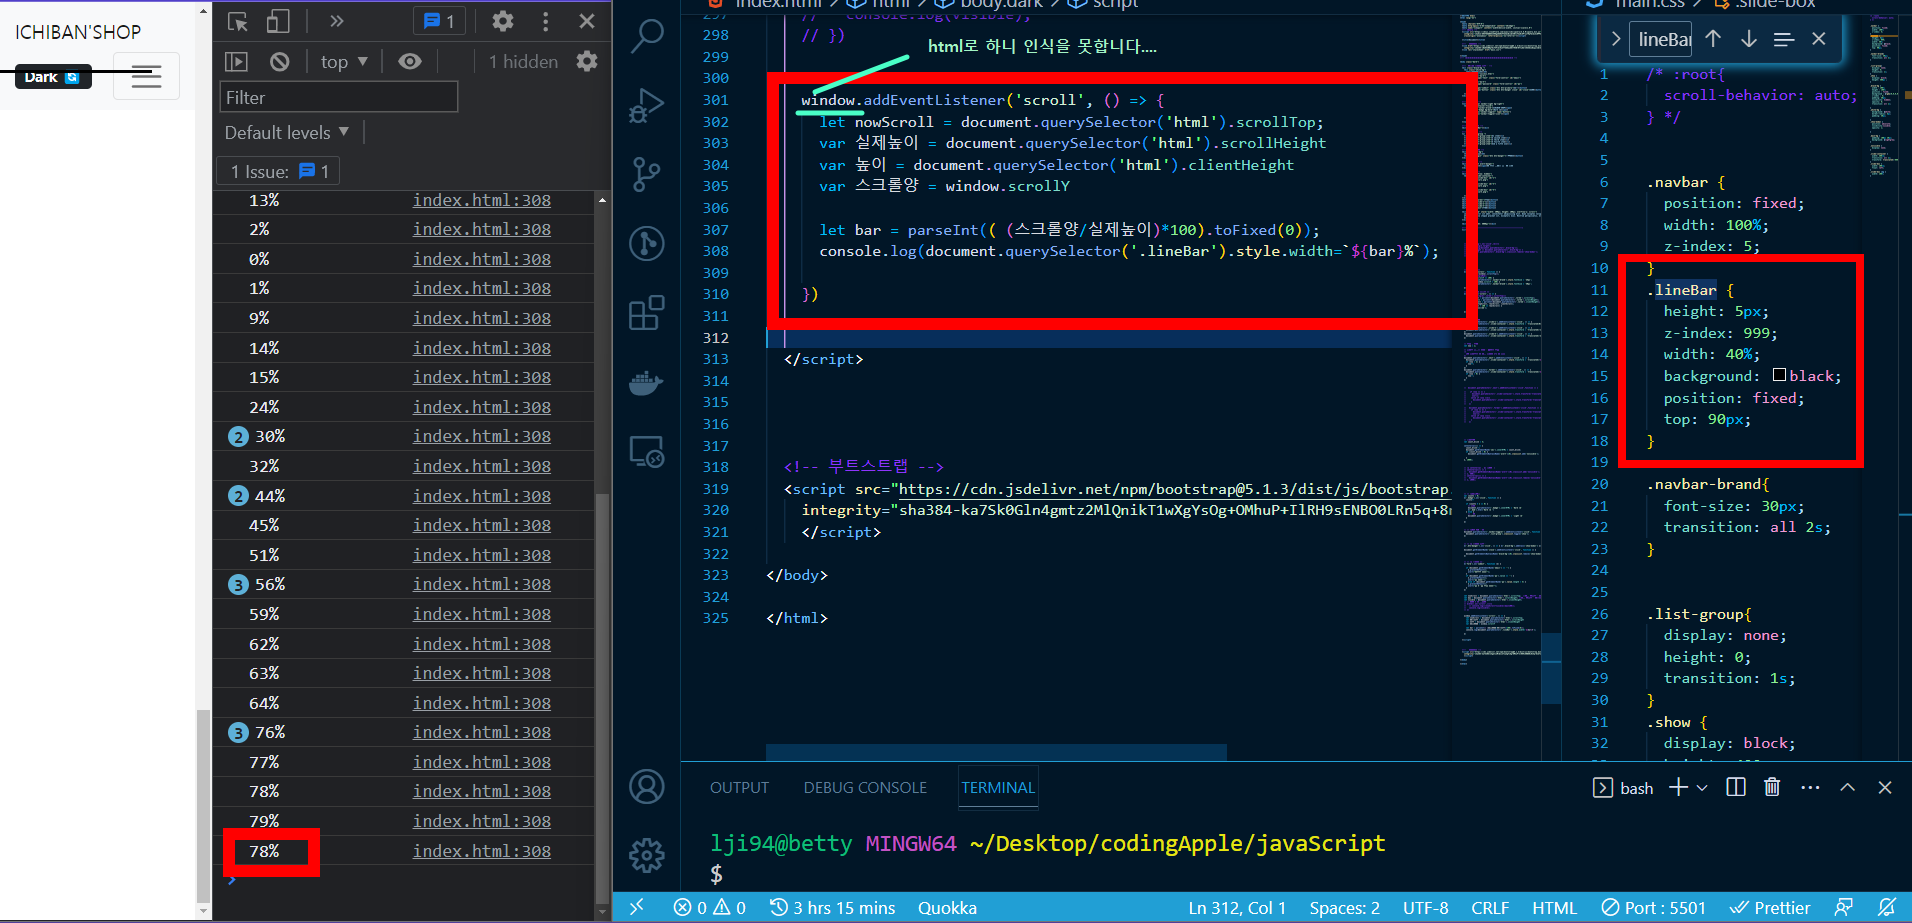This screenshot has width=1912, height=923.
Task: Open the Extensions view
Action: click(x=647, y=312)
